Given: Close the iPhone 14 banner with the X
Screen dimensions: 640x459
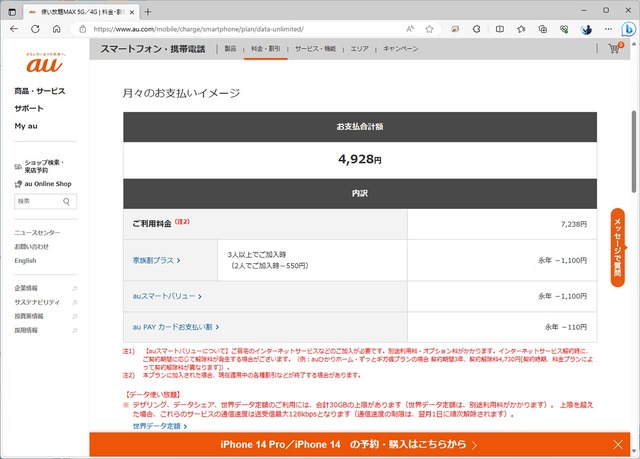Looking at the screenshot, I should [618, 444].
